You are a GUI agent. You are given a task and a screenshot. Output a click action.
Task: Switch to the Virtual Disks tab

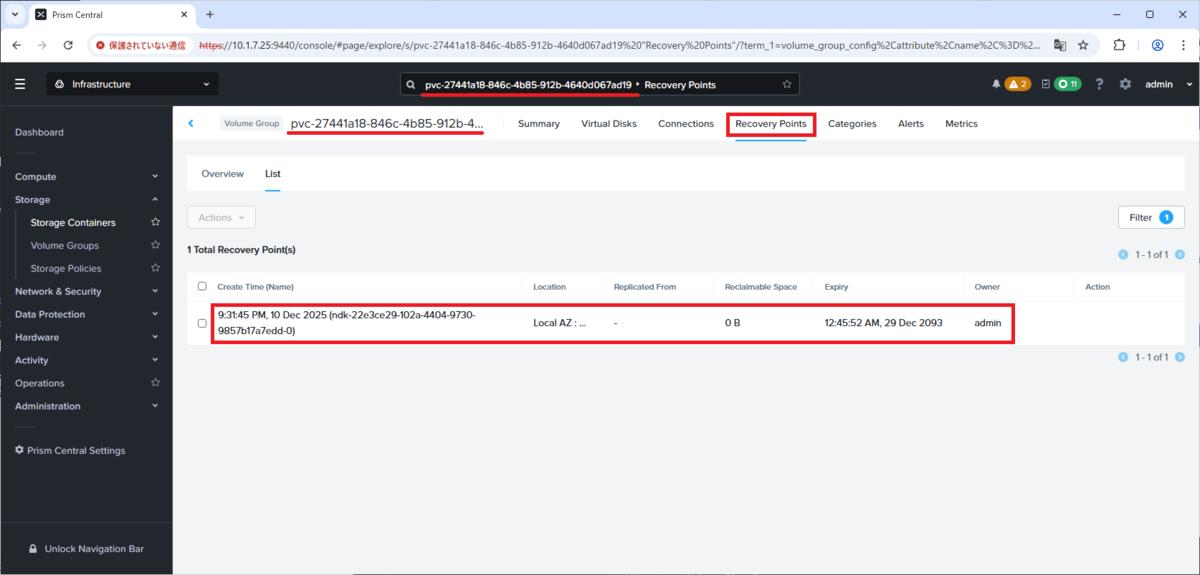pyautogui.click(x=609, y=124)
